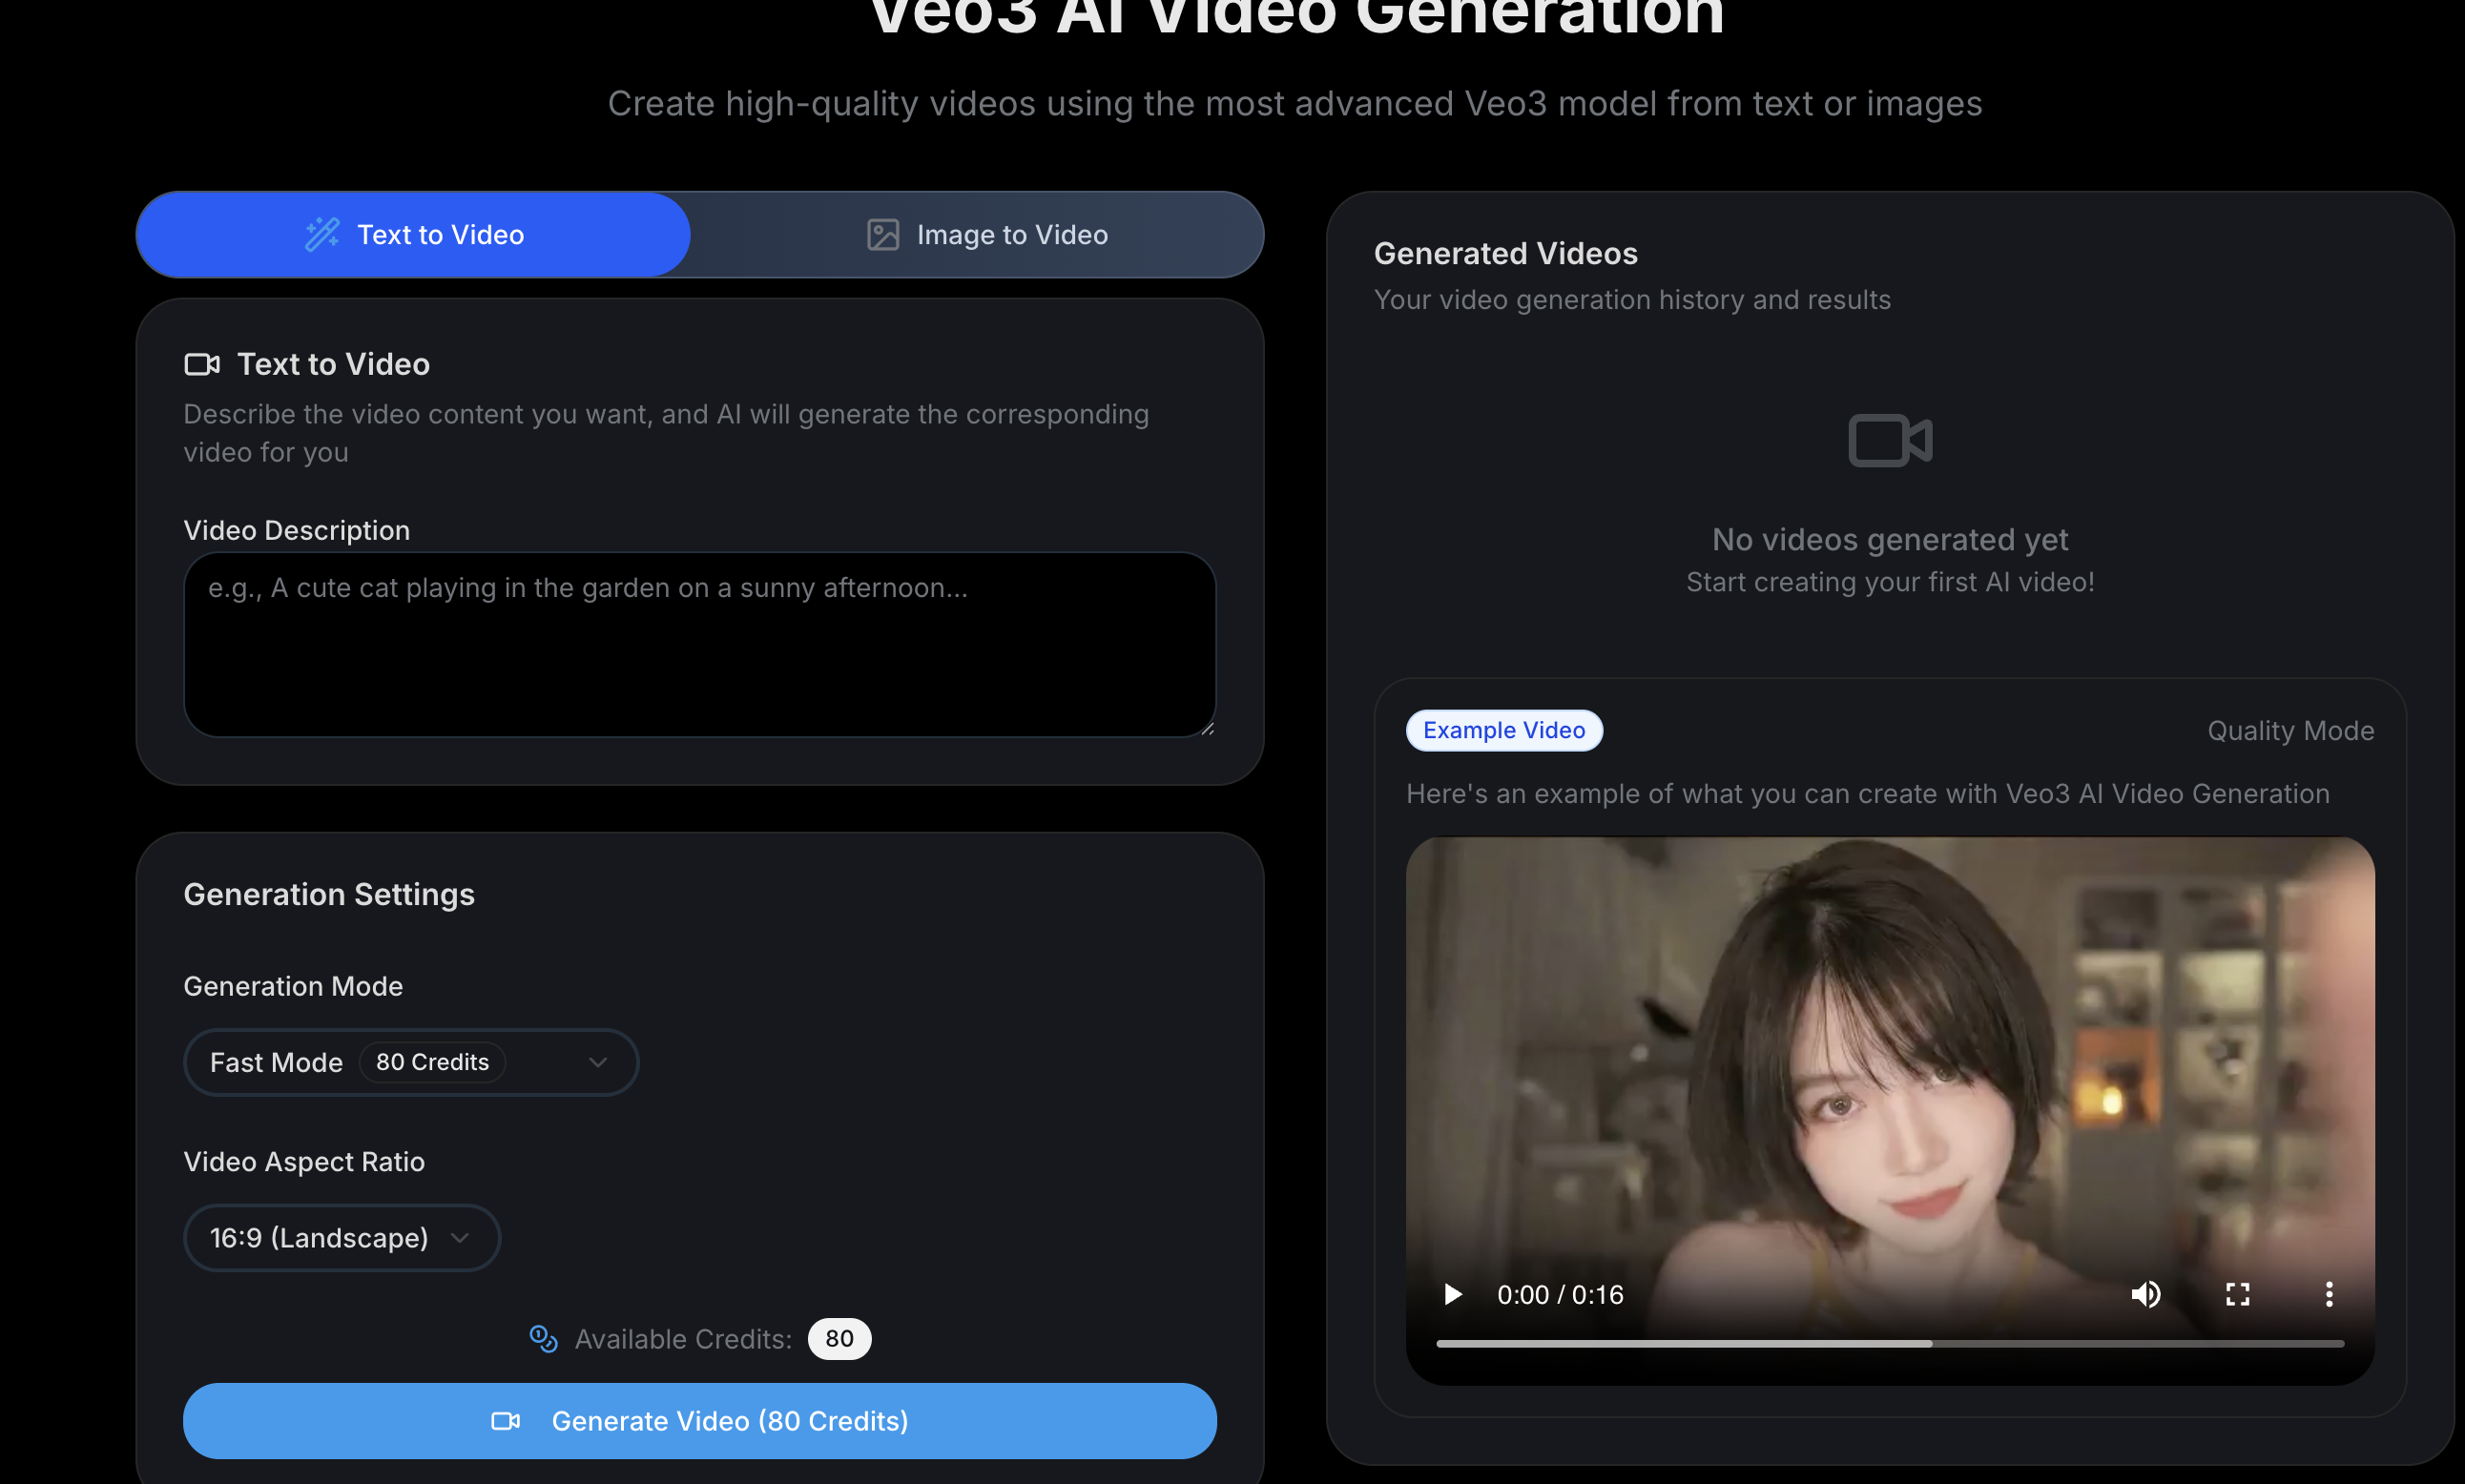Image resolution: width=2465 pixels, height=1484 pixels.
Task: Click the Video Description label
Action: (x=296, y=530)
